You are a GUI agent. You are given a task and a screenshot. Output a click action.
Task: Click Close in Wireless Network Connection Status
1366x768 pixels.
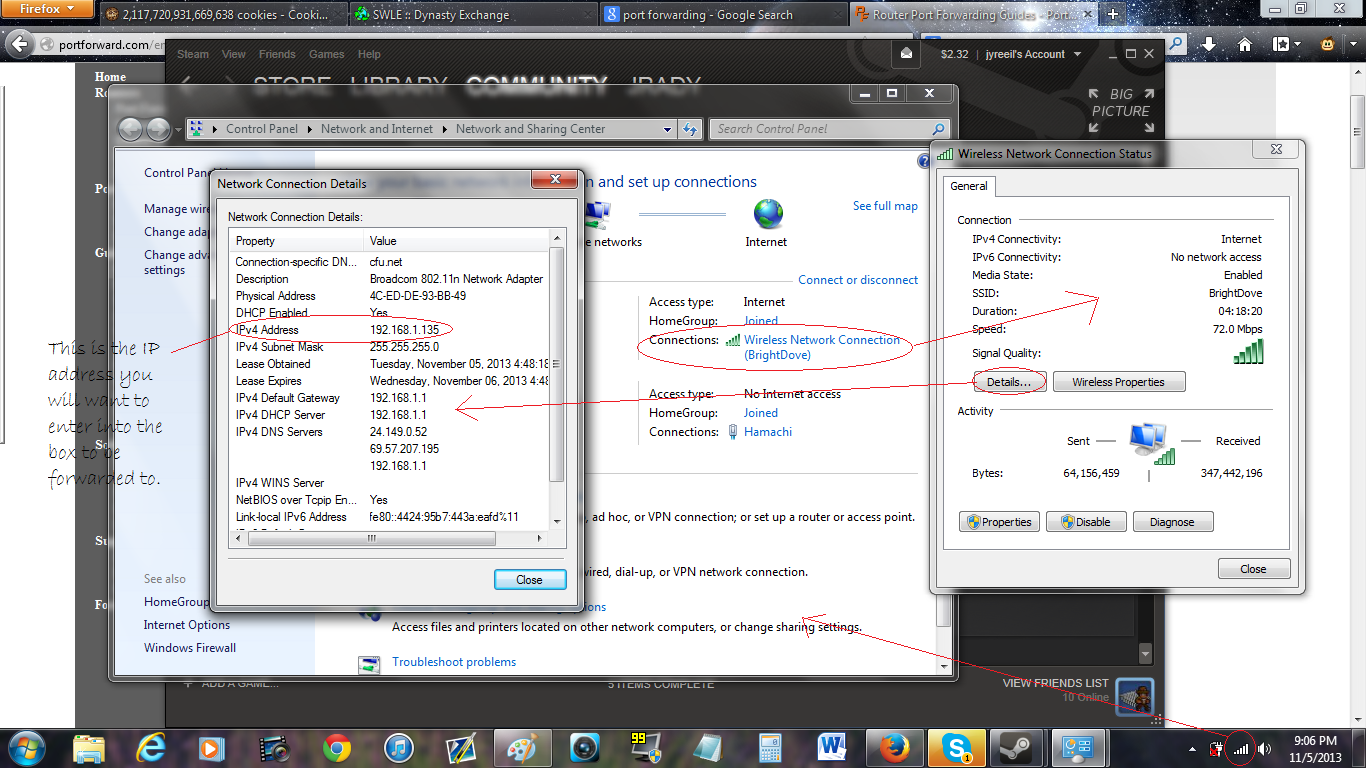1254,569
